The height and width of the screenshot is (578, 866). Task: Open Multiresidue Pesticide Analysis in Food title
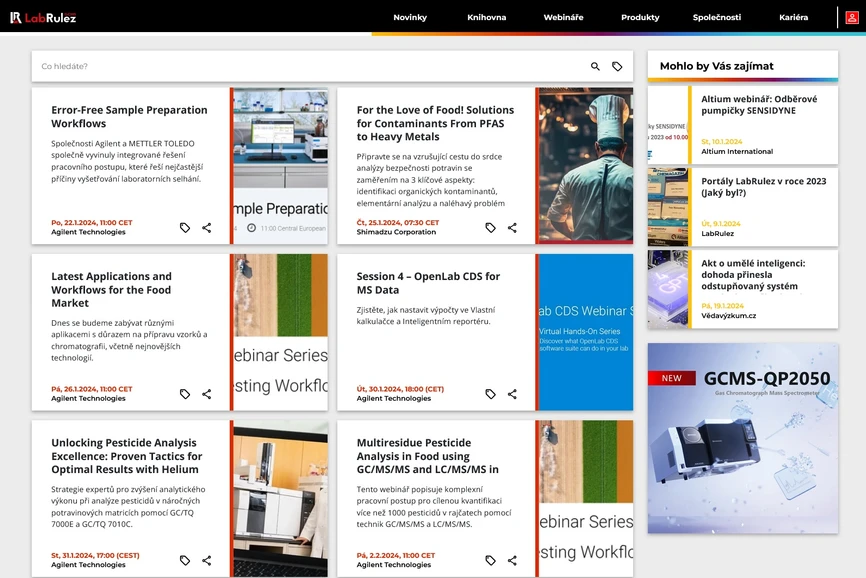[x=427, y=456]
